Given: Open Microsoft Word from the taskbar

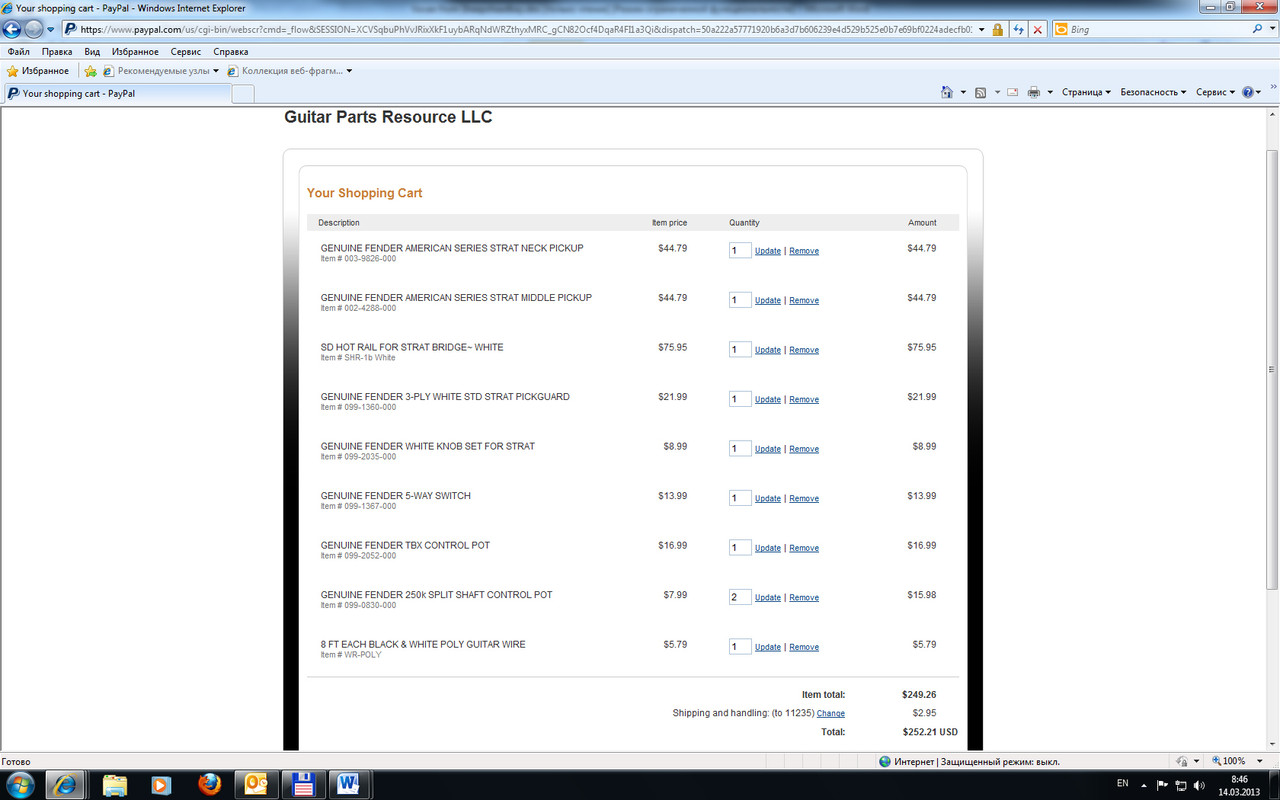Looking at the screenshot, I should (x=347, y=784).
